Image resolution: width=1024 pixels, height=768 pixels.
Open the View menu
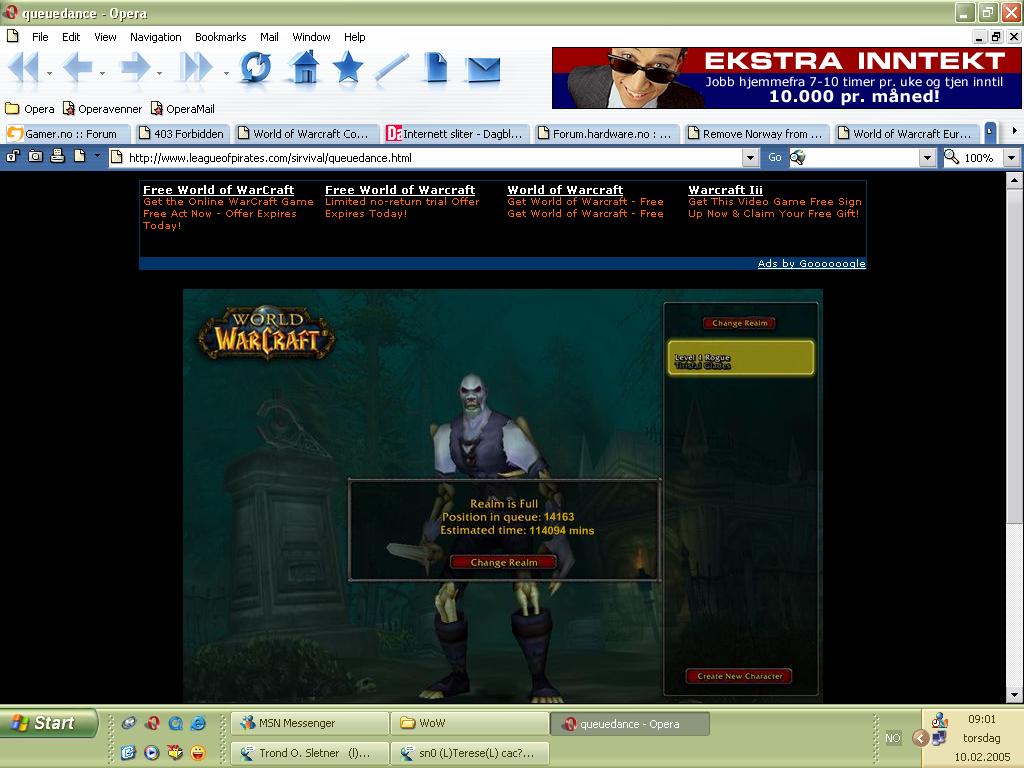[105, 37]
